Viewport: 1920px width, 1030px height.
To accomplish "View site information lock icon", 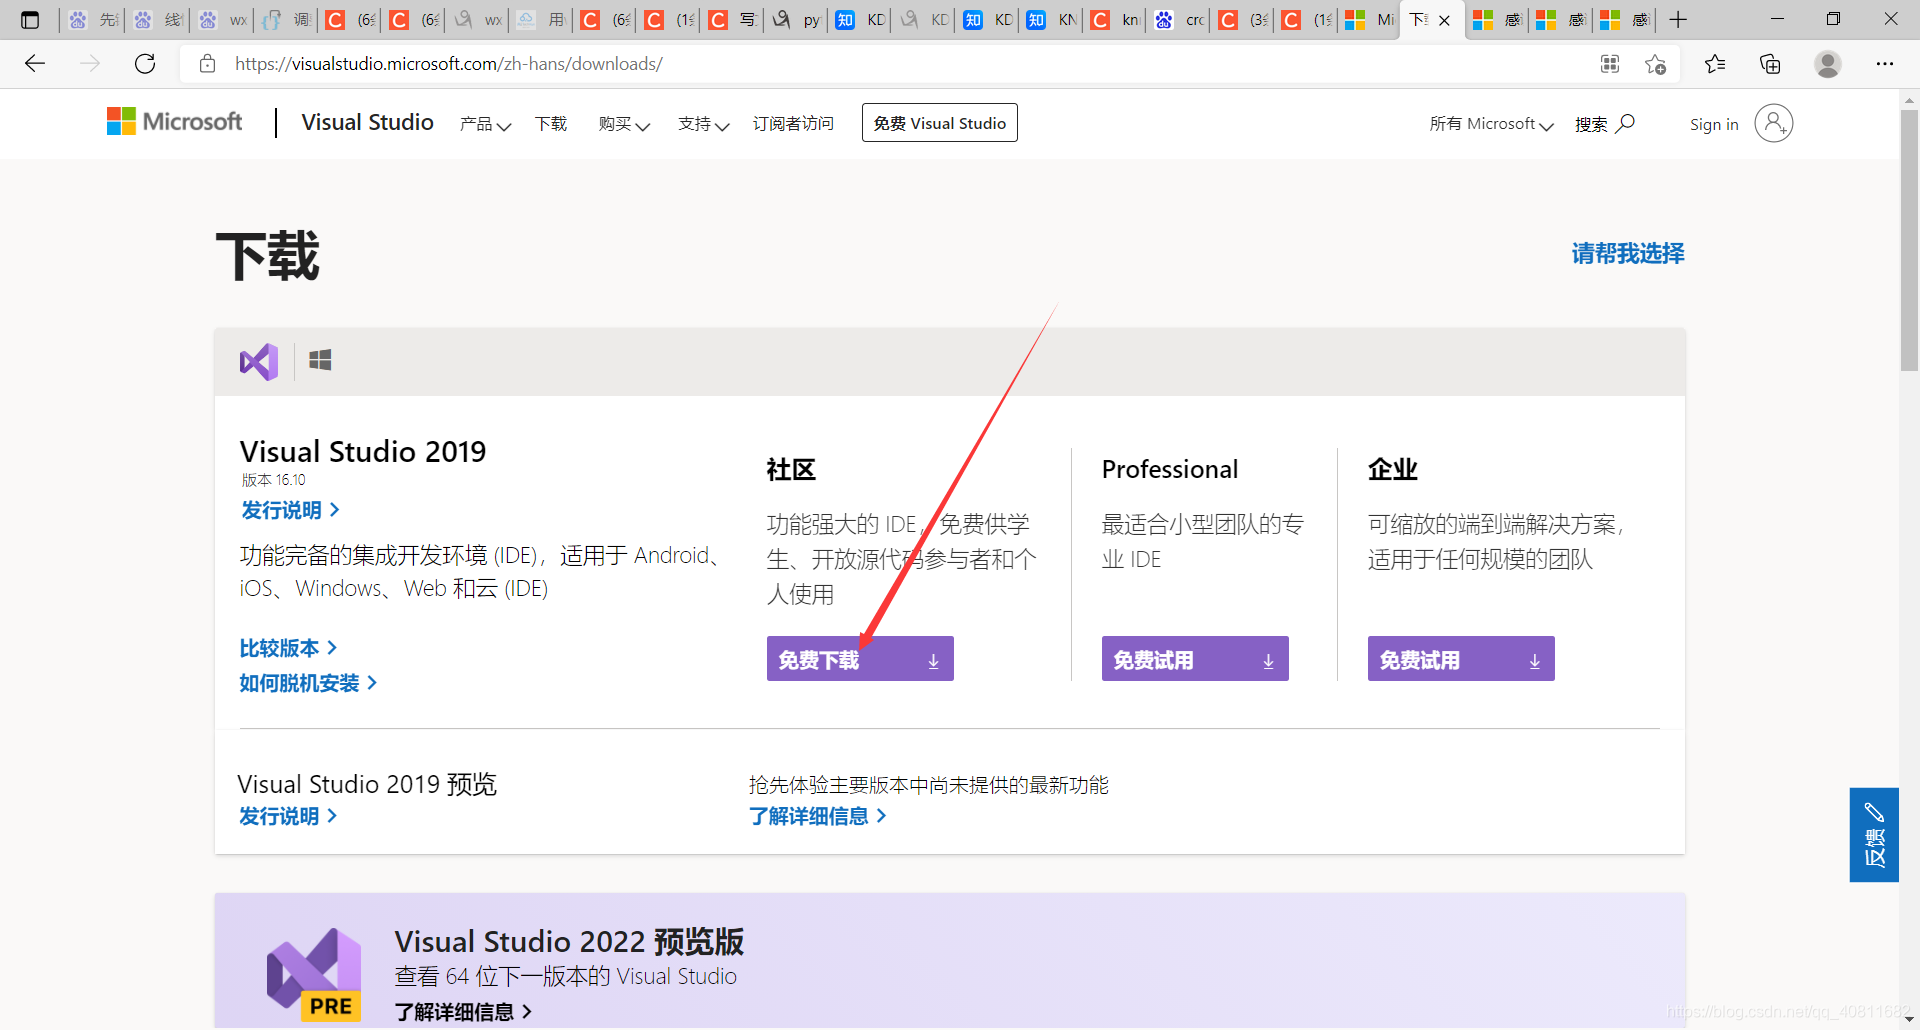I will coord(208,64).
